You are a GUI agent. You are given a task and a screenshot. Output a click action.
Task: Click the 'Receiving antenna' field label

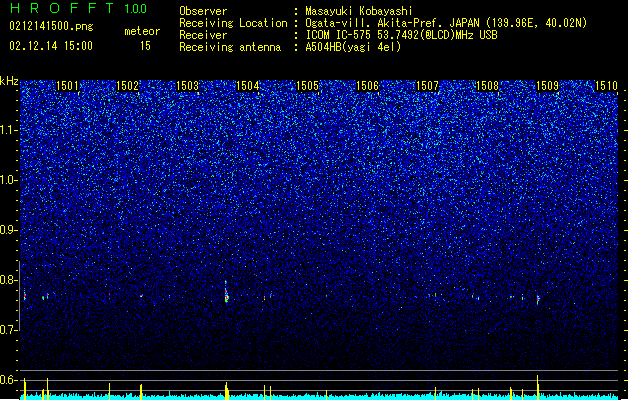(x=230, y=47)
